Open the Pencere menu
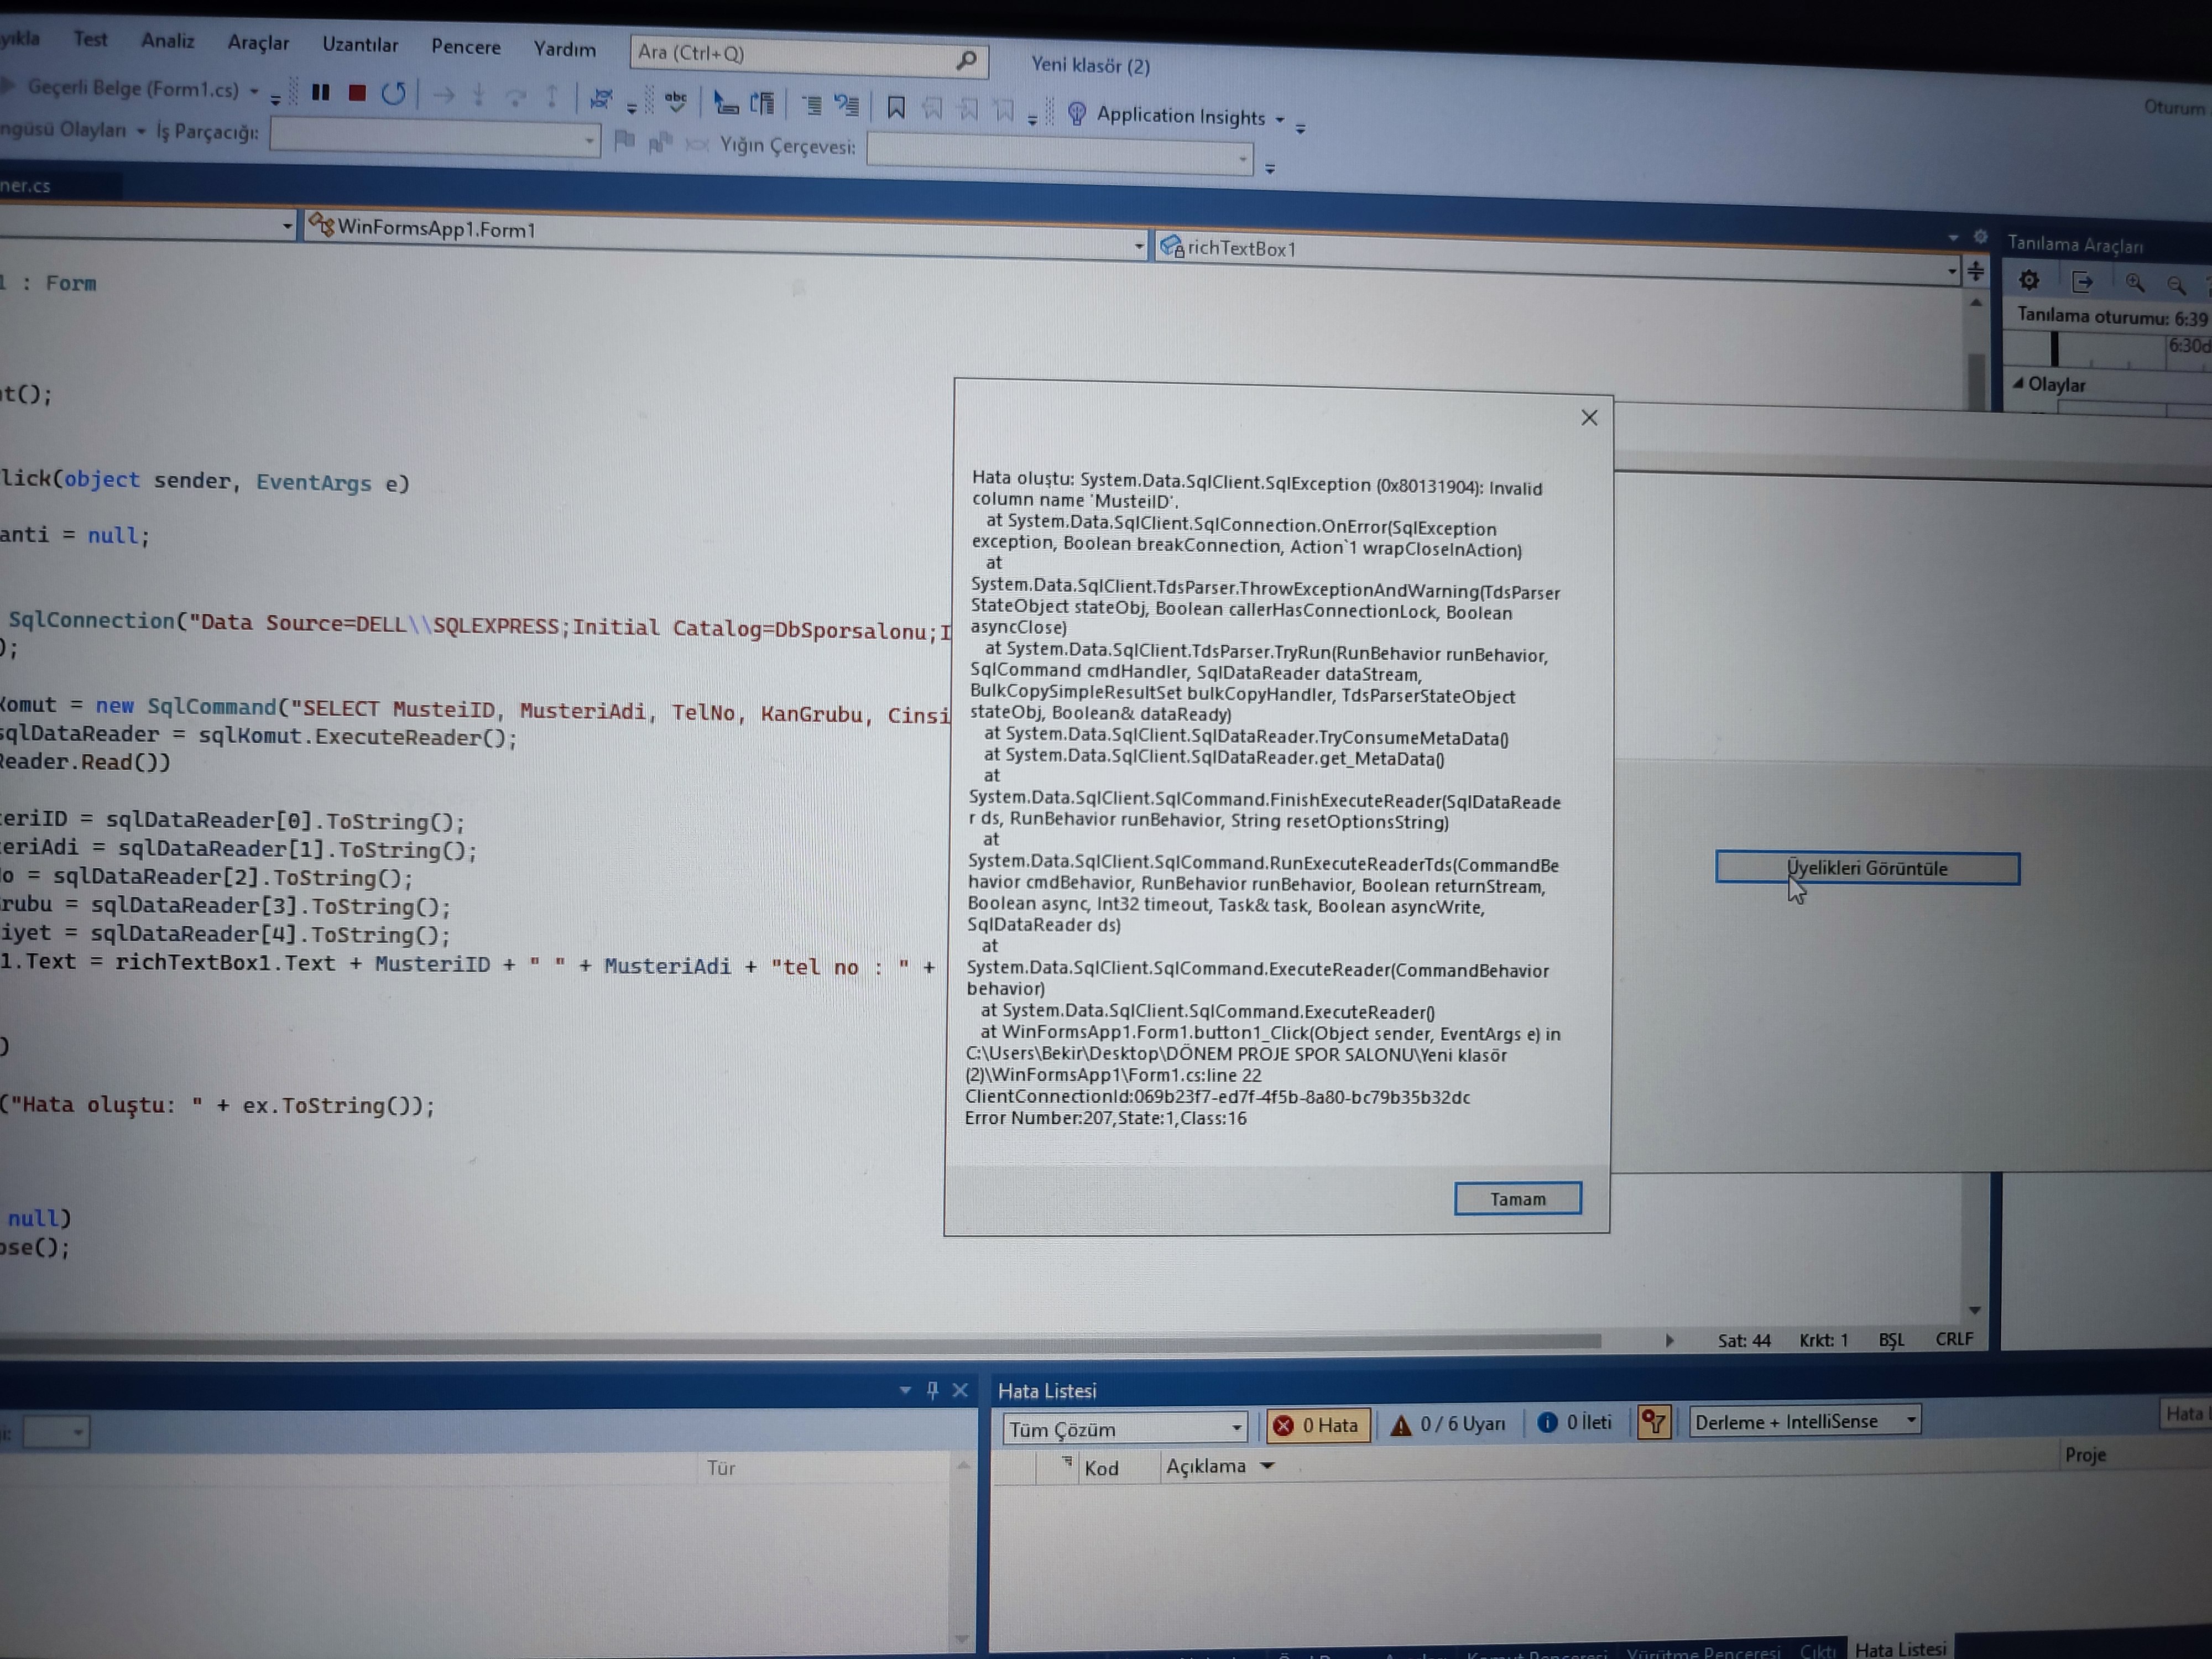Viewport: 2212px width, 1659px height. pos(466,47)
